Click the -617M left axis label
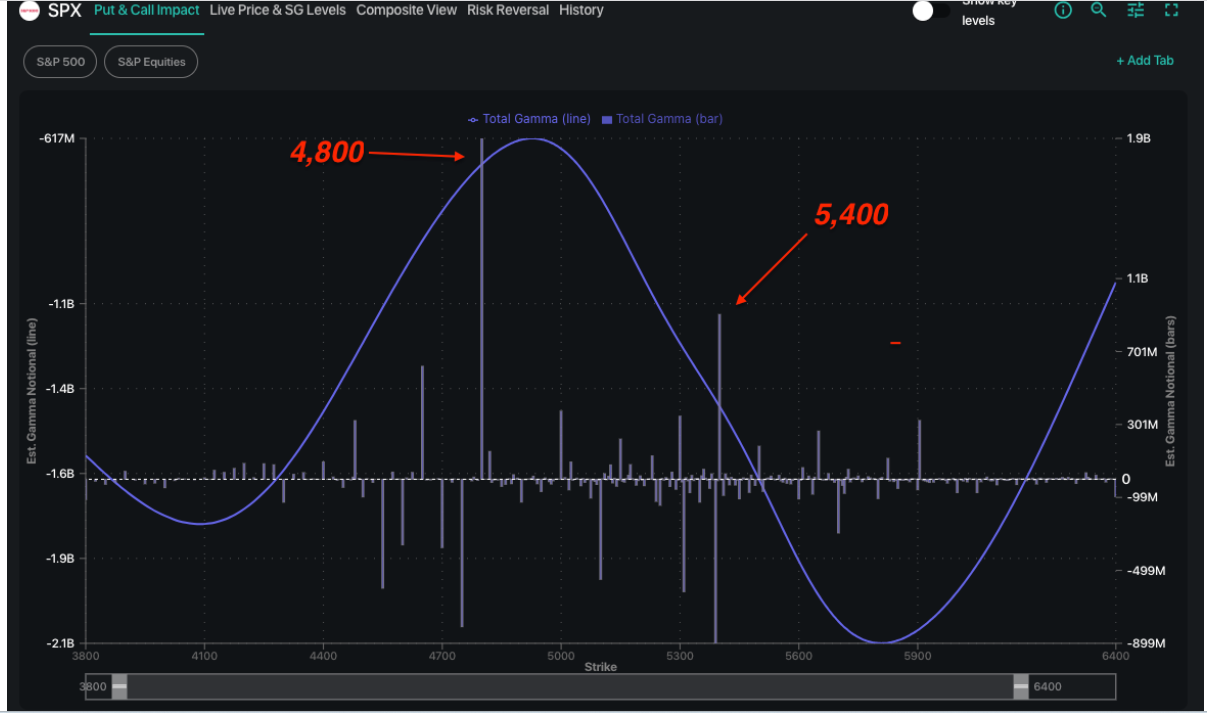This screenshot has height=713, width=1207. [x=56, y=138]
